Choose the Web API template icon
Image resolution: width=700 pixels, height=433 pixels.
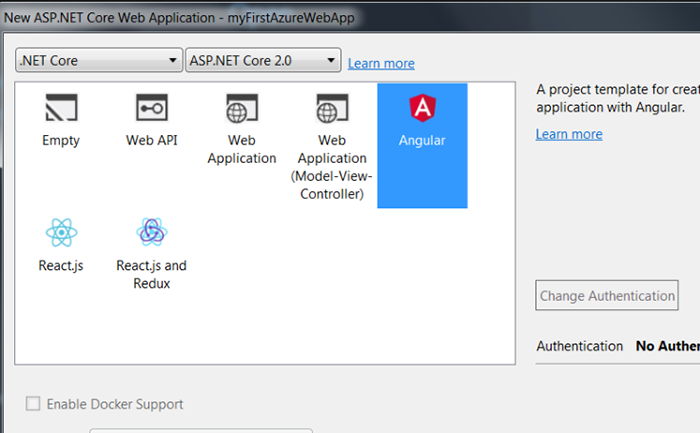(x=151, y=108)
